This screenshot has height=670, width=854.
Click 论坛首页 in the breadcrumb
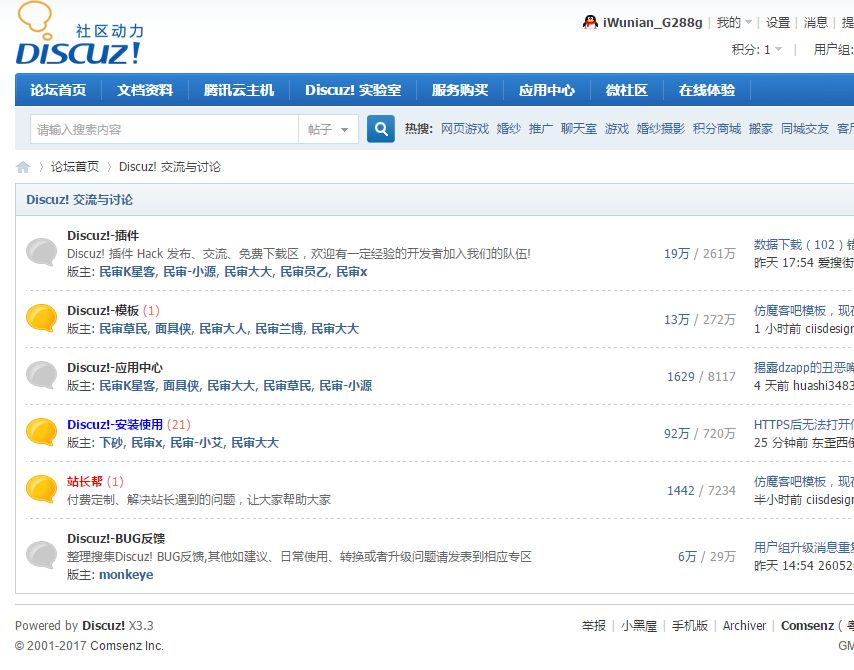point(75,167)
